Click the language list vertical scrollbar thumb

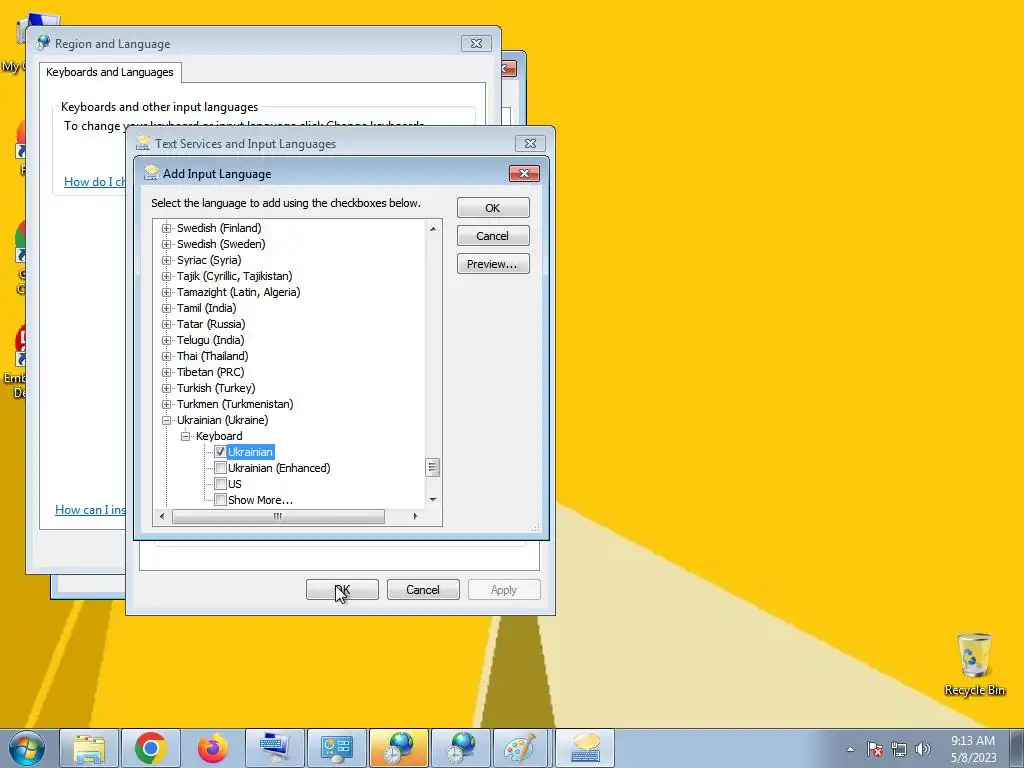point(432,467)
